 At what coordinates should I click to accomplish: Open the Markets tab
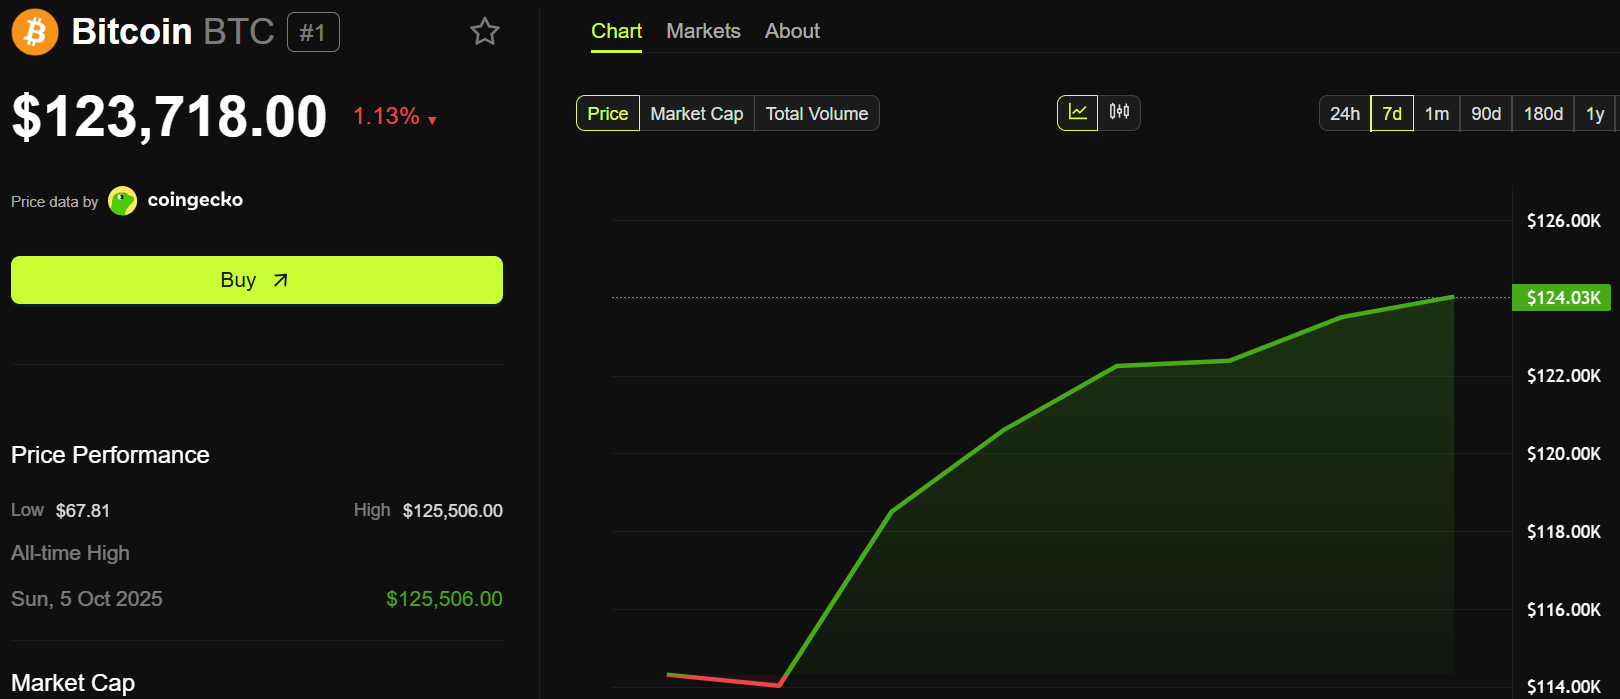703,31
